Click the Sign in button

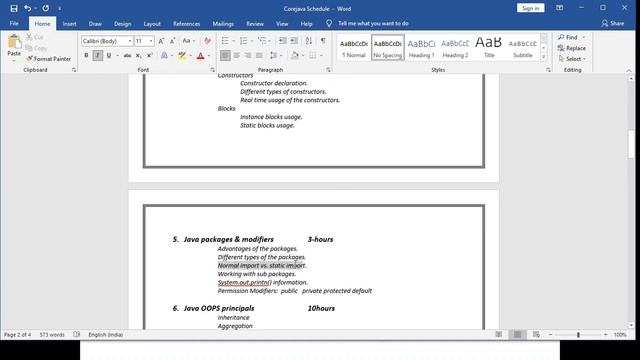pos(530,8)
